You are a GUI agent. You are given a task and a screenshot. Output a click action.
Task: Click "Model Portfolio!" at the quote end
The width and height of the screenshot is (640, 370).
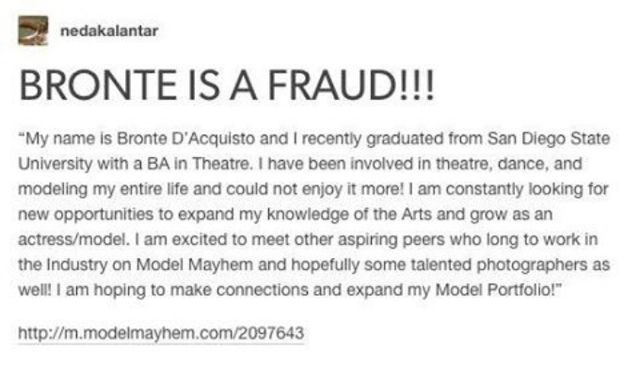pyautogui.click(x=499, y=290)
